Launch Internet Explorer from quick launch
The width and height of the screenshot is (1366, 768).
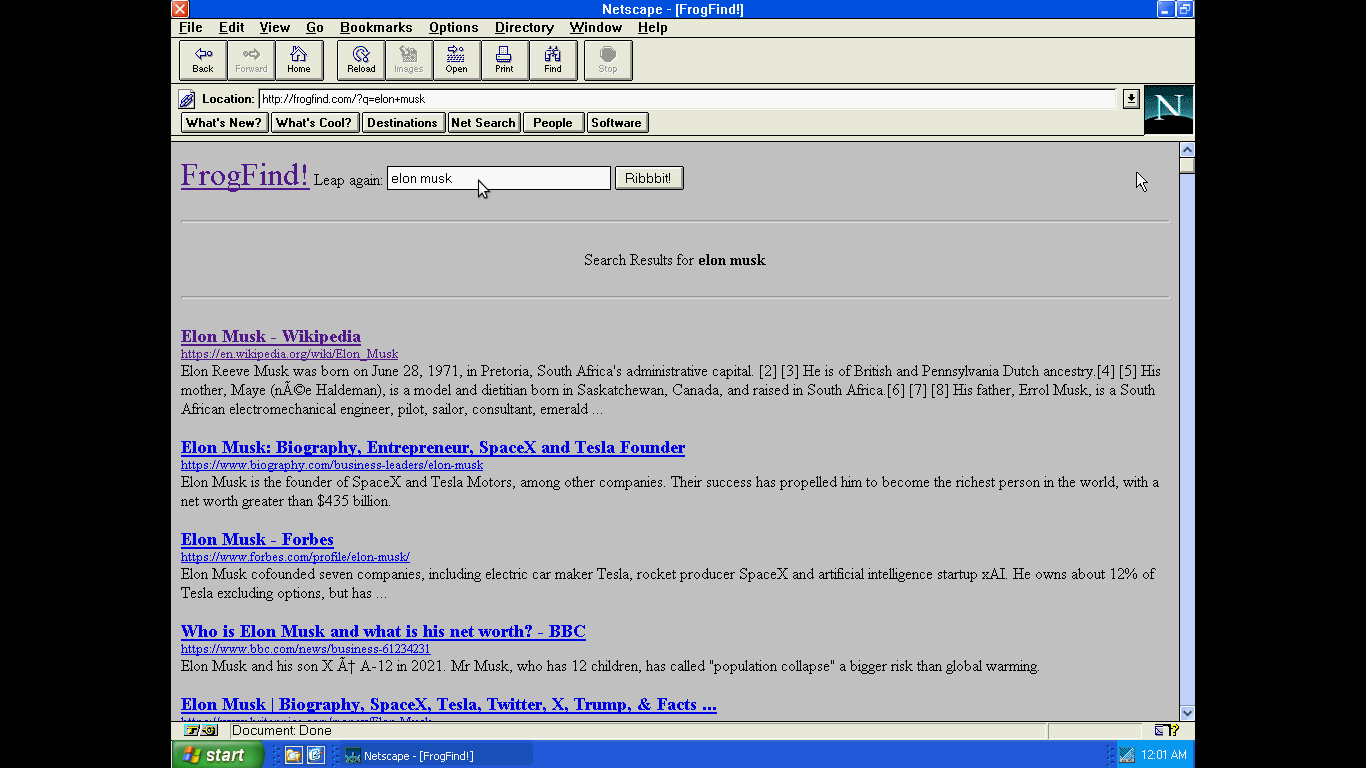316,755
